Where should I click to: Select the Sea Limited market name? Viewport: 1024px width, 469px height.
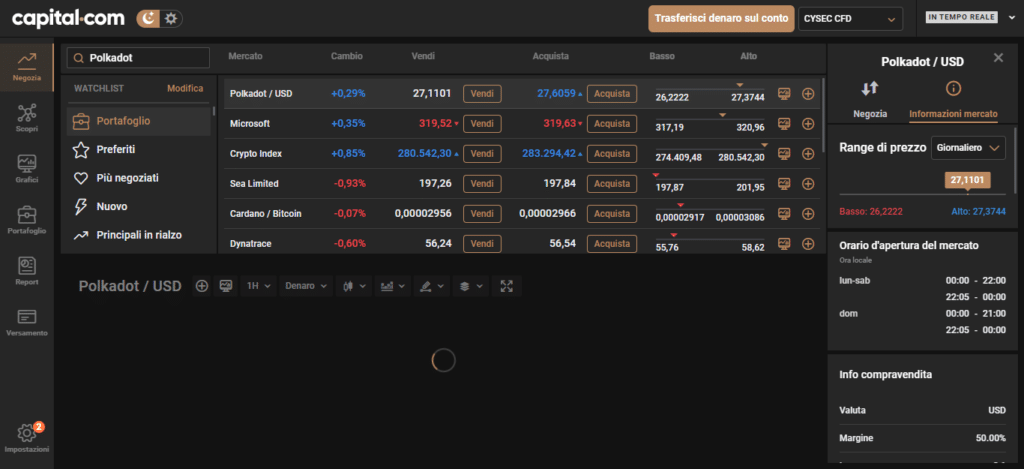[x=254, y=184]
